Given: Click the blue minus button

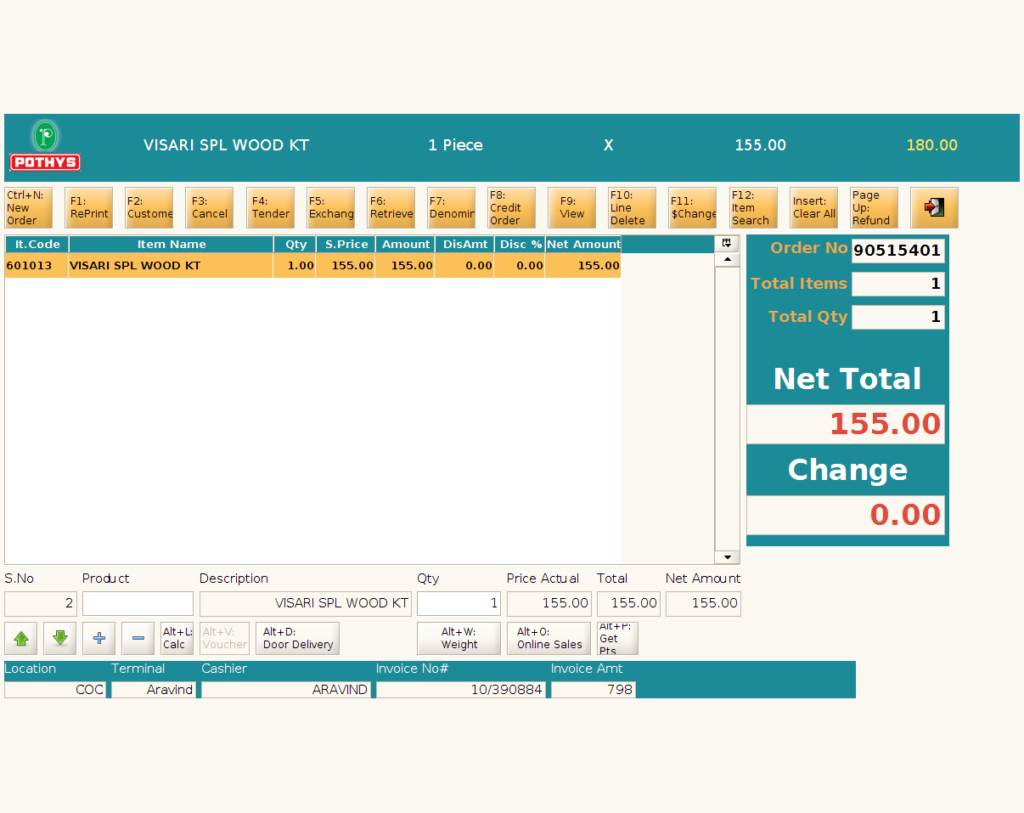Looking at the screenshot, I should [x=138, y=638].
